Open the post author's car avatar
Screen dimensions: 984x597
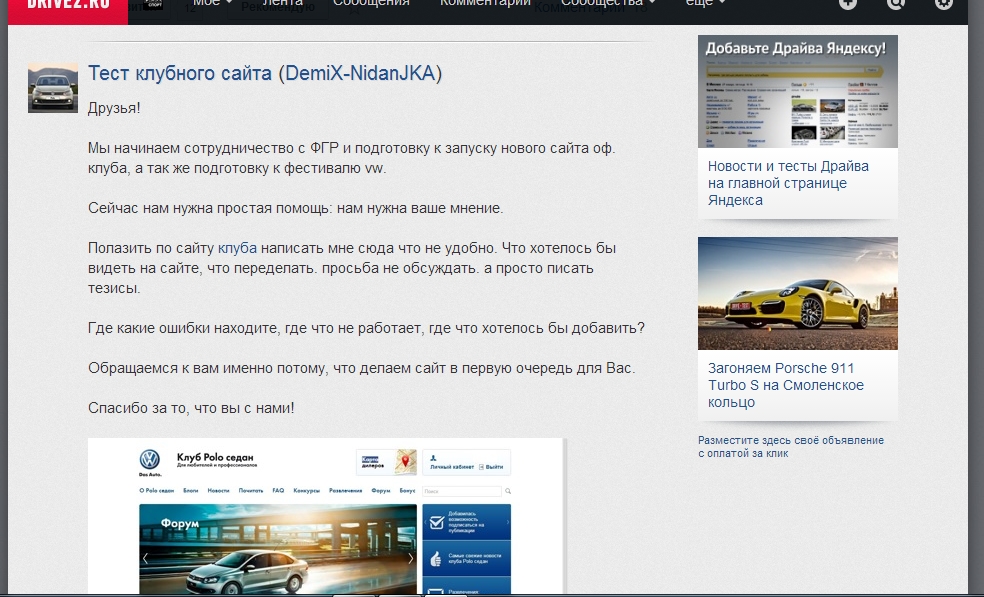click(53, 88)
